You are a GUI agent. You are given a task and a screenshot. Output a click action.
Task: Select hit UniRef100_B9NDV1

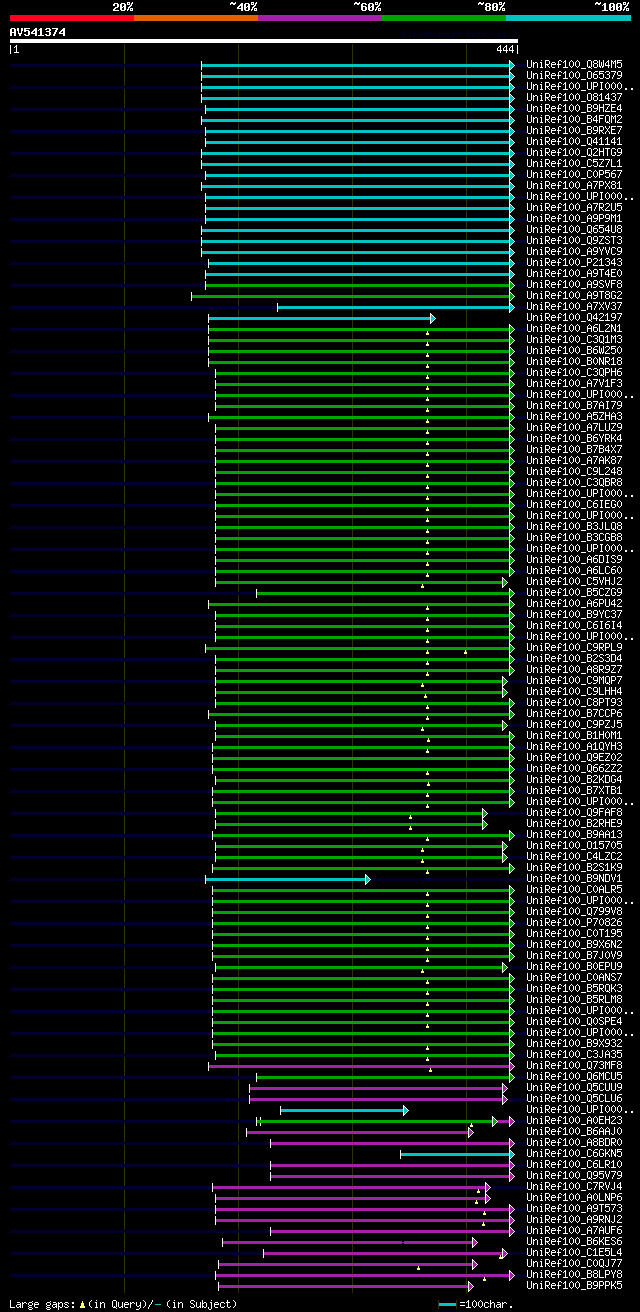(x=575, y=878)
